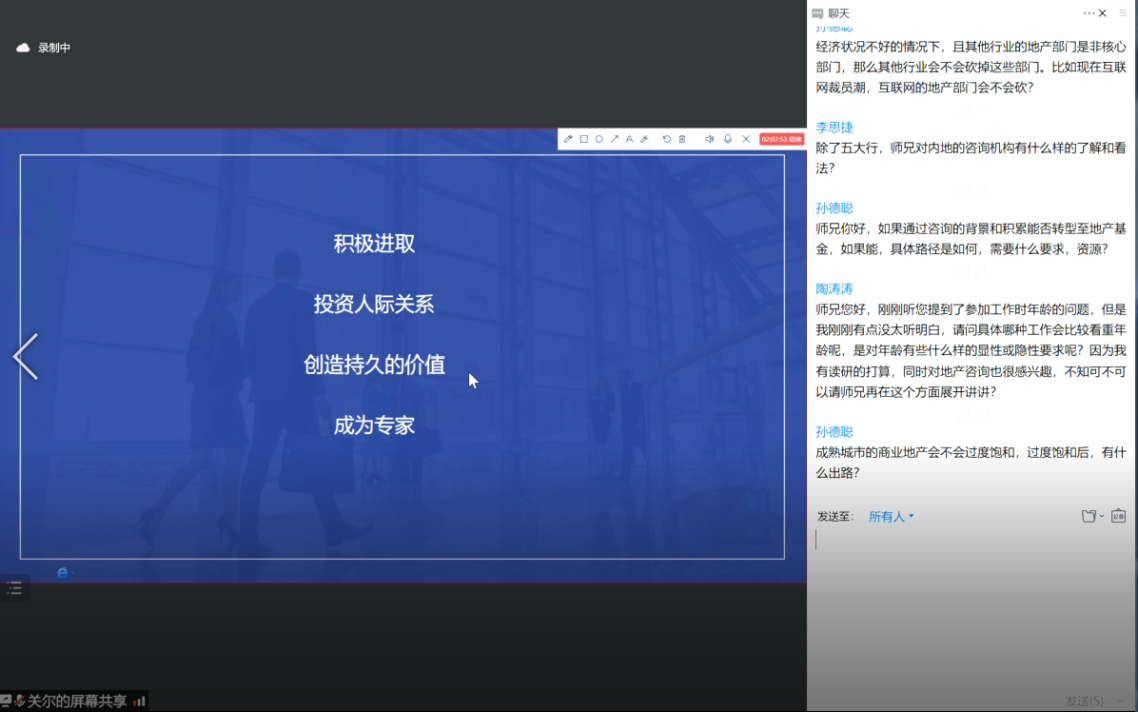Select the text annotation tool
This screenshot has width=1138, height=712.
629,139
